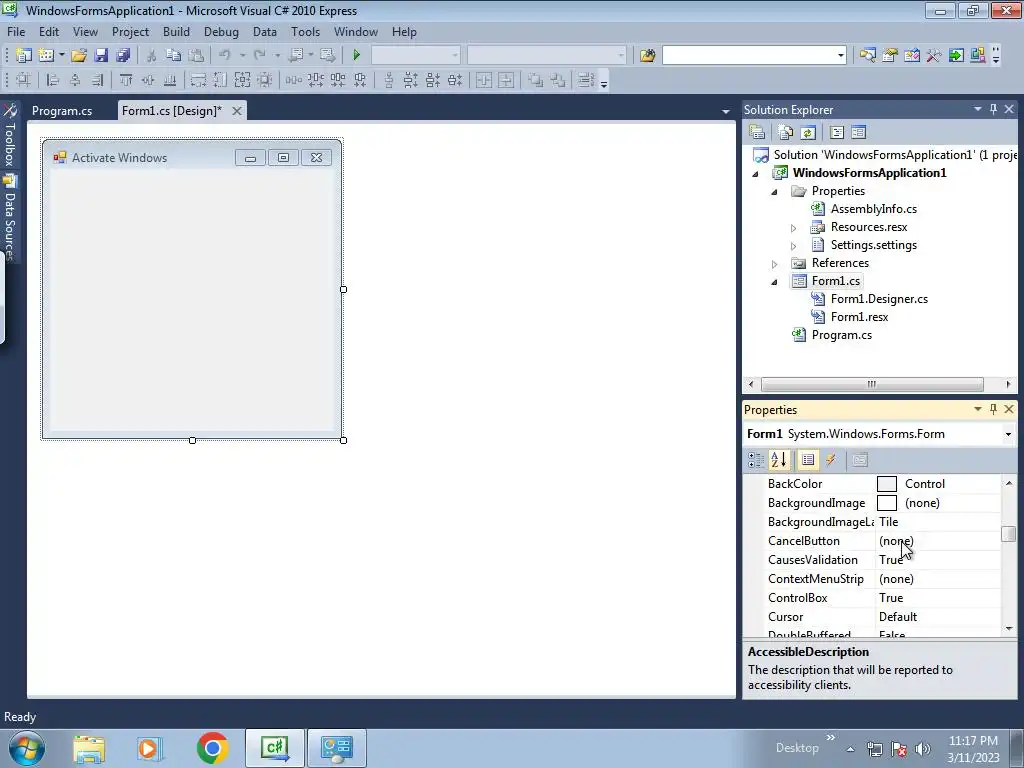Click the Open File folder icon
Image resolution: width=1024 pixels, height=768 pixels.
[79, 56]
